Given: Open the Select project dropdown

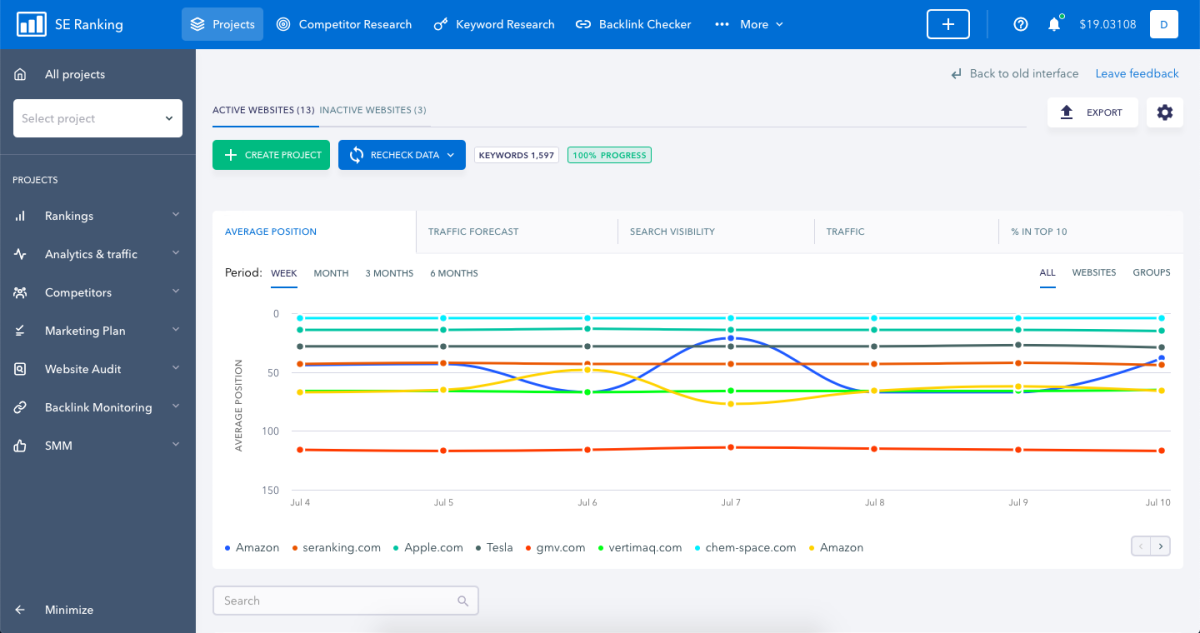Looking at the screenshot, I should (x=97, y=118).
